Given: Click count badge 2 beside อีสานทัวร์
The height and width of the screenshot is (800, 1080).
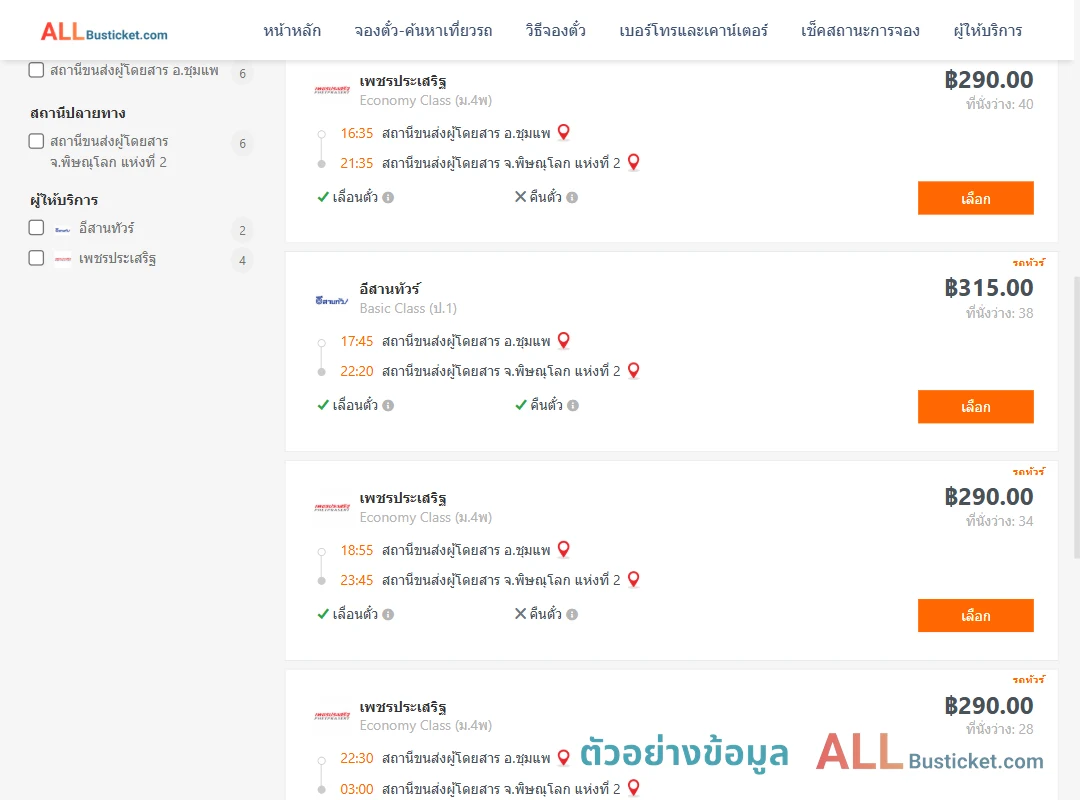Looking at the screenshot, I should [x=242, y=230].
